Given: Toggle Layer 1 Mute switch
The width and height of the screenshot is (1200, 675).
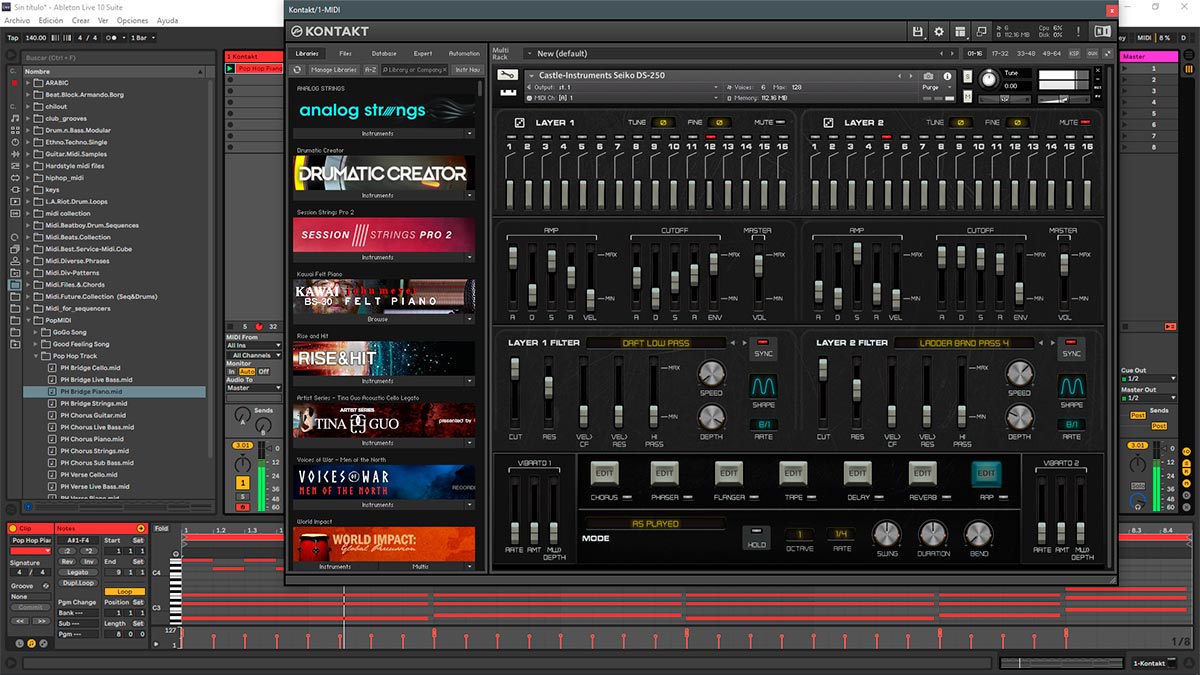Looking at the screenshot, I should pos(779,123).
